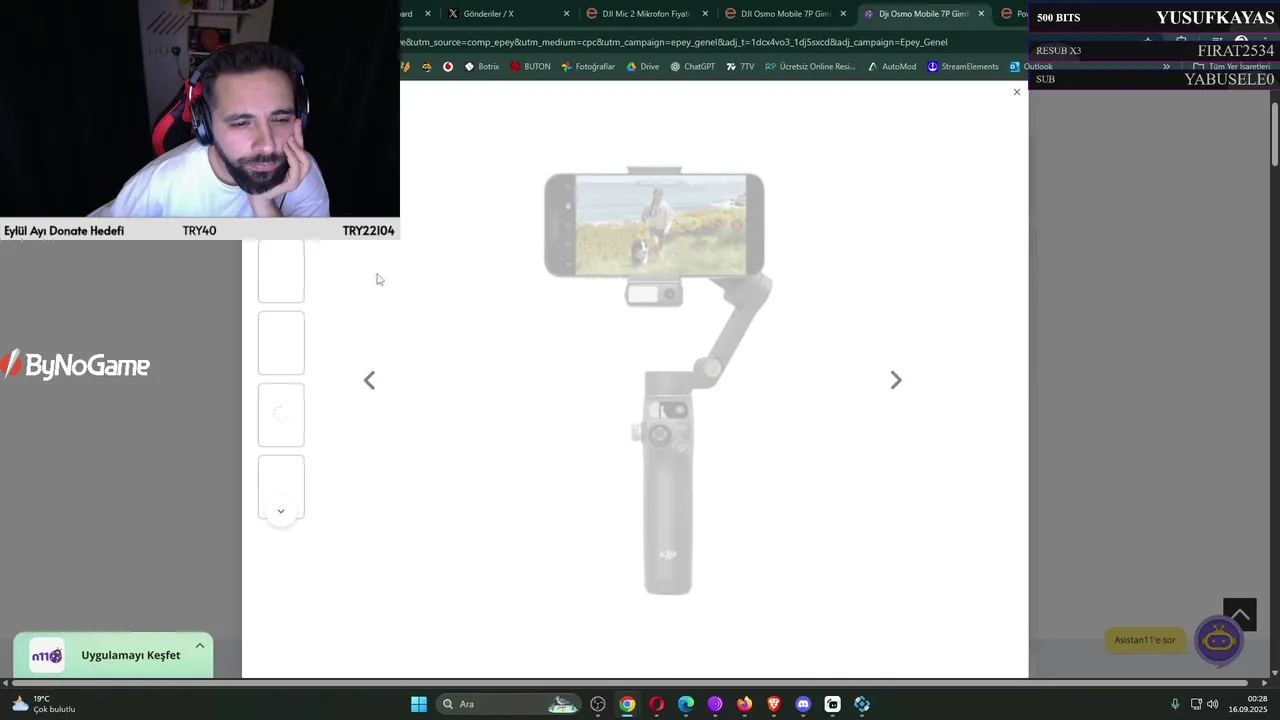Open the Ücretsiz Online Resi... bookmark
1280x720 pixels.
pos(810,67)
